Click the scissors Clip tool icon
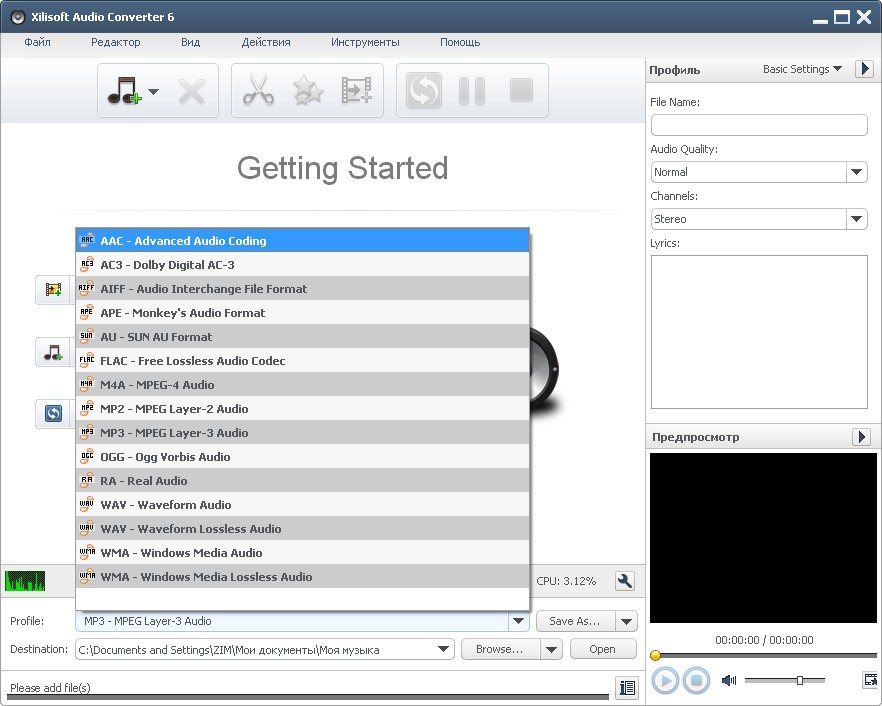This screenshot has width=882, height=706. point(258,92)
